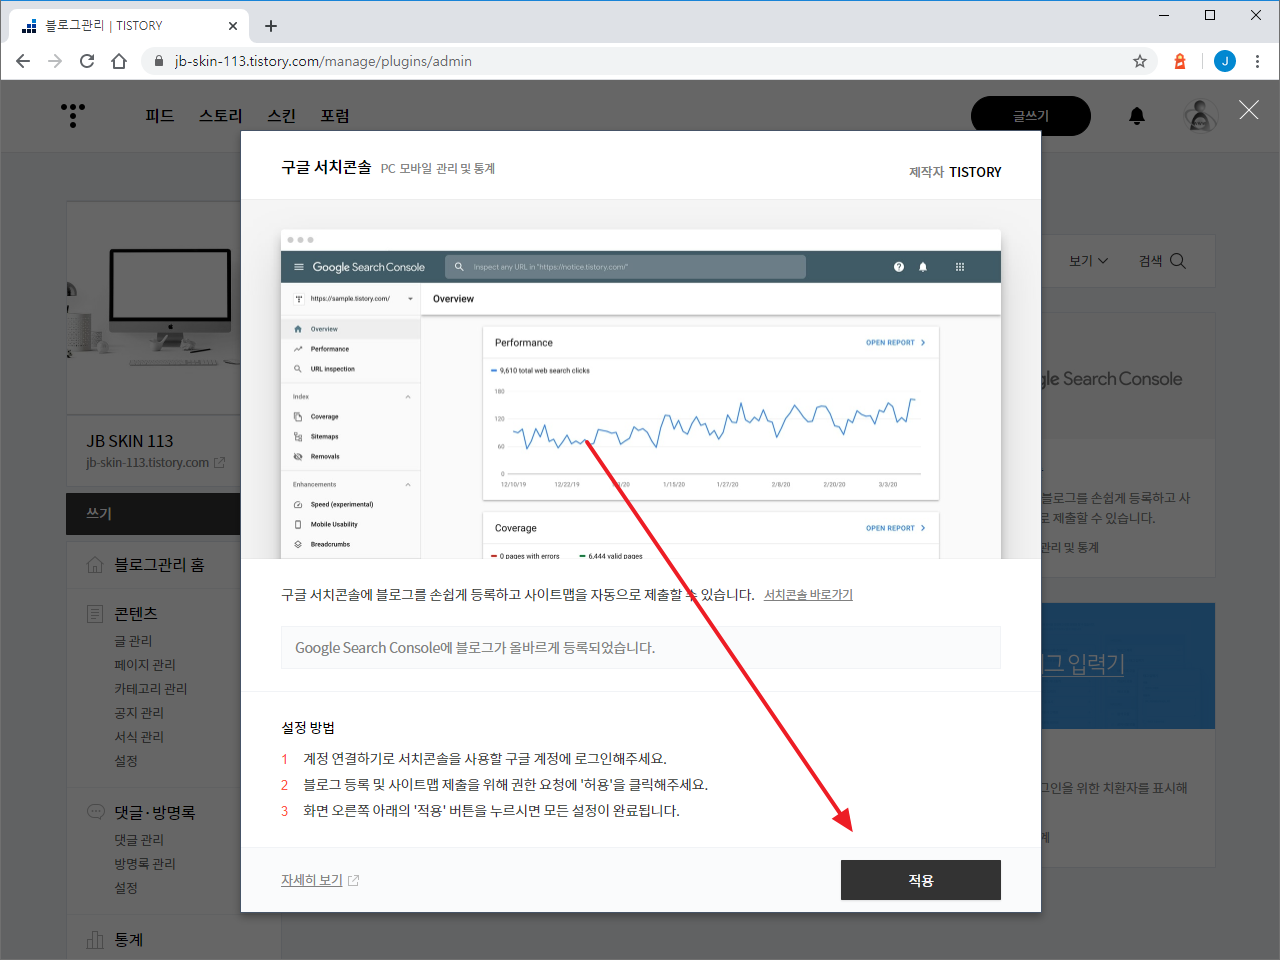Image resolution: width=1280 pixels, height=960 pixels.
Task: Click the 구글 서치콘솔 dialog title
Action: 326,167
